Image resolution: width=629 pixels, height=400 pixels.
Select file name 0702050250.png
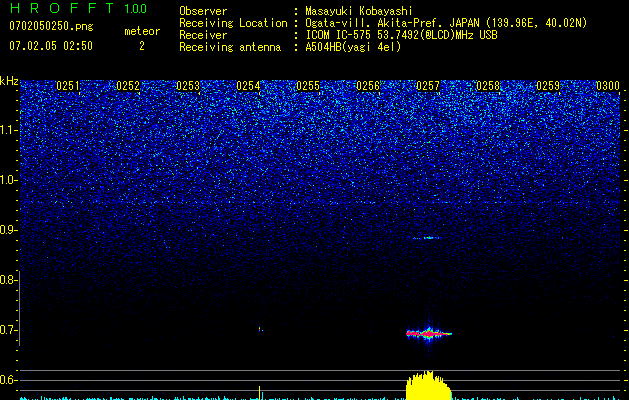point(51,27)
